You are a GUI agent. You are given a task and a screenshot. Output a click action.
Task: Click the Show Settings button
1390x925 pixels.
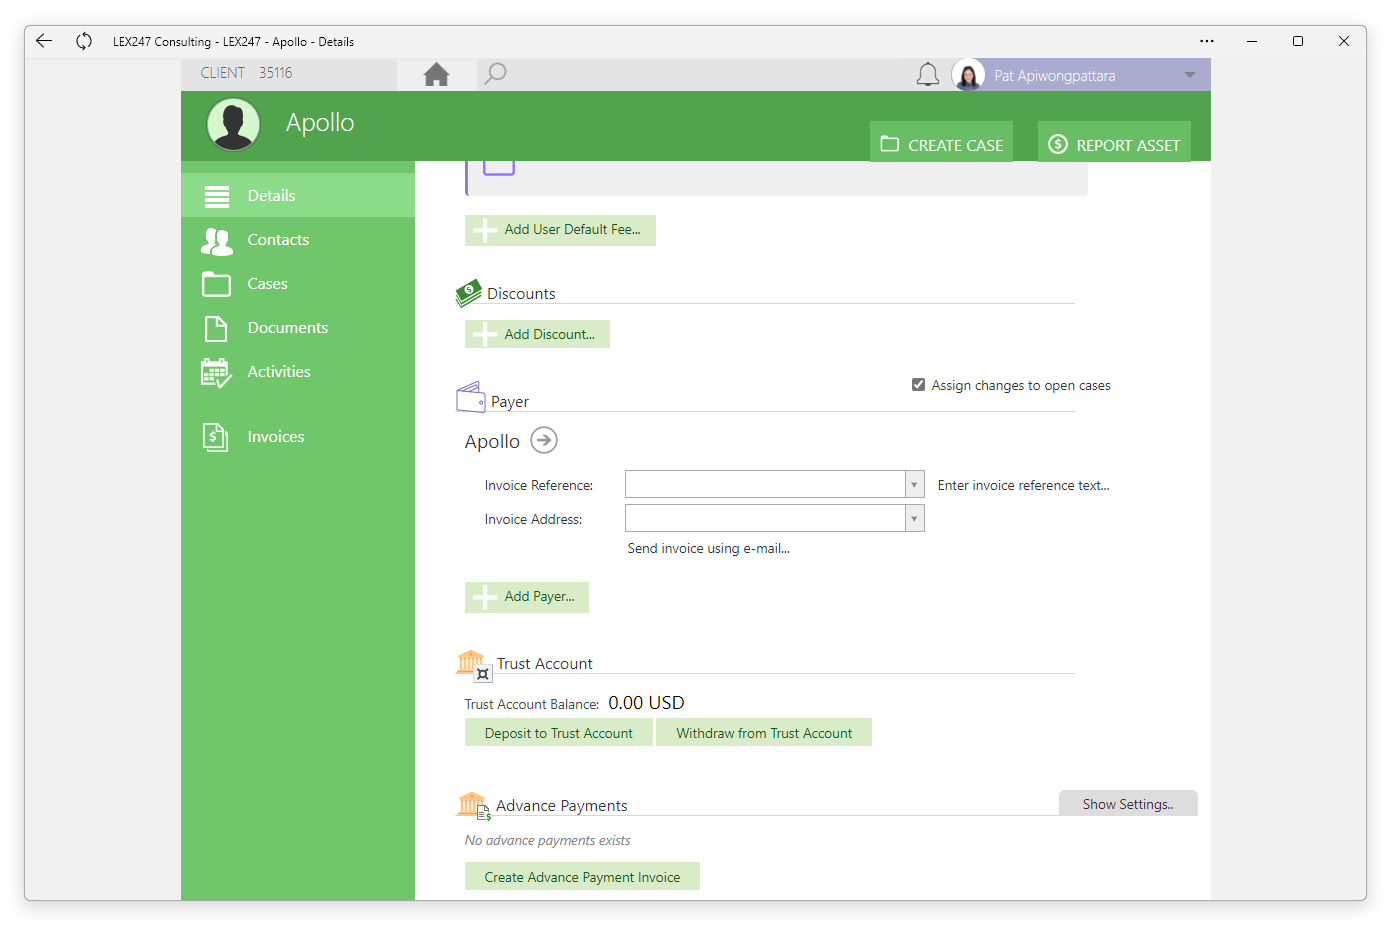1128,804
